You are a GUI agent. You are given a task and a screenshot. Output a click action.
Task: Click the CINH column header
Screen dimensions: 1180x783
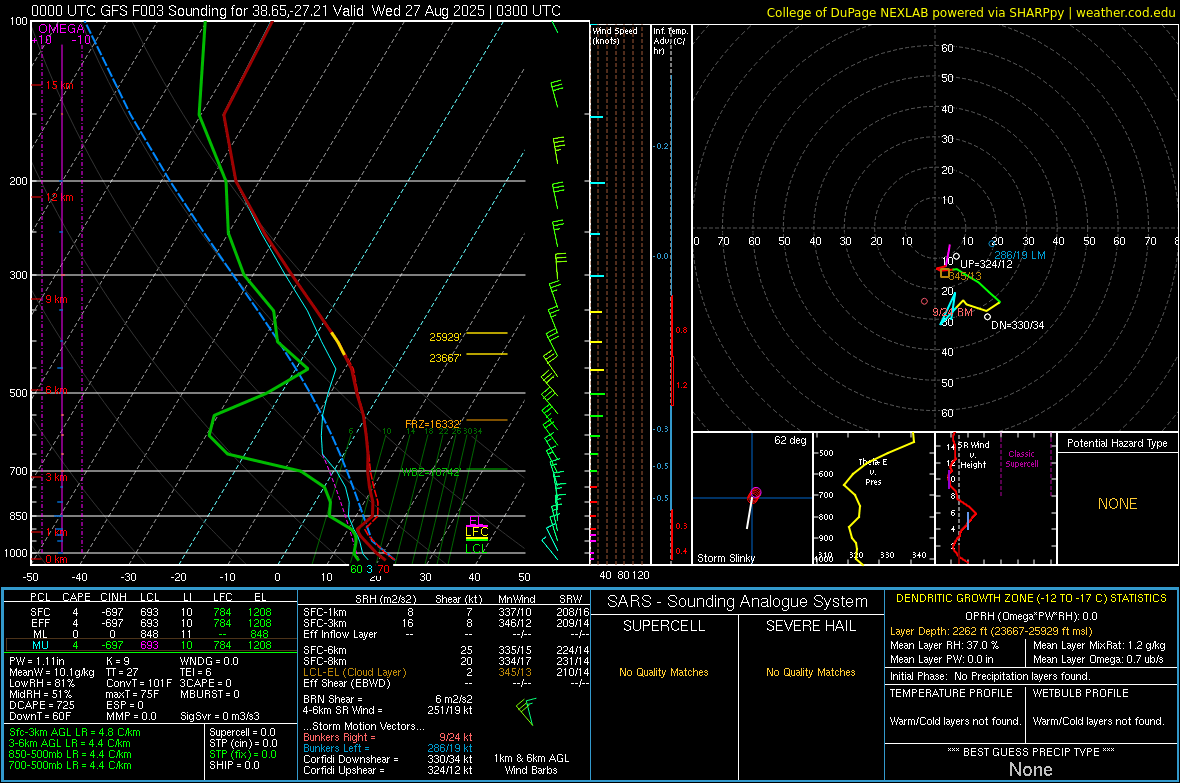tap(114, 597)
